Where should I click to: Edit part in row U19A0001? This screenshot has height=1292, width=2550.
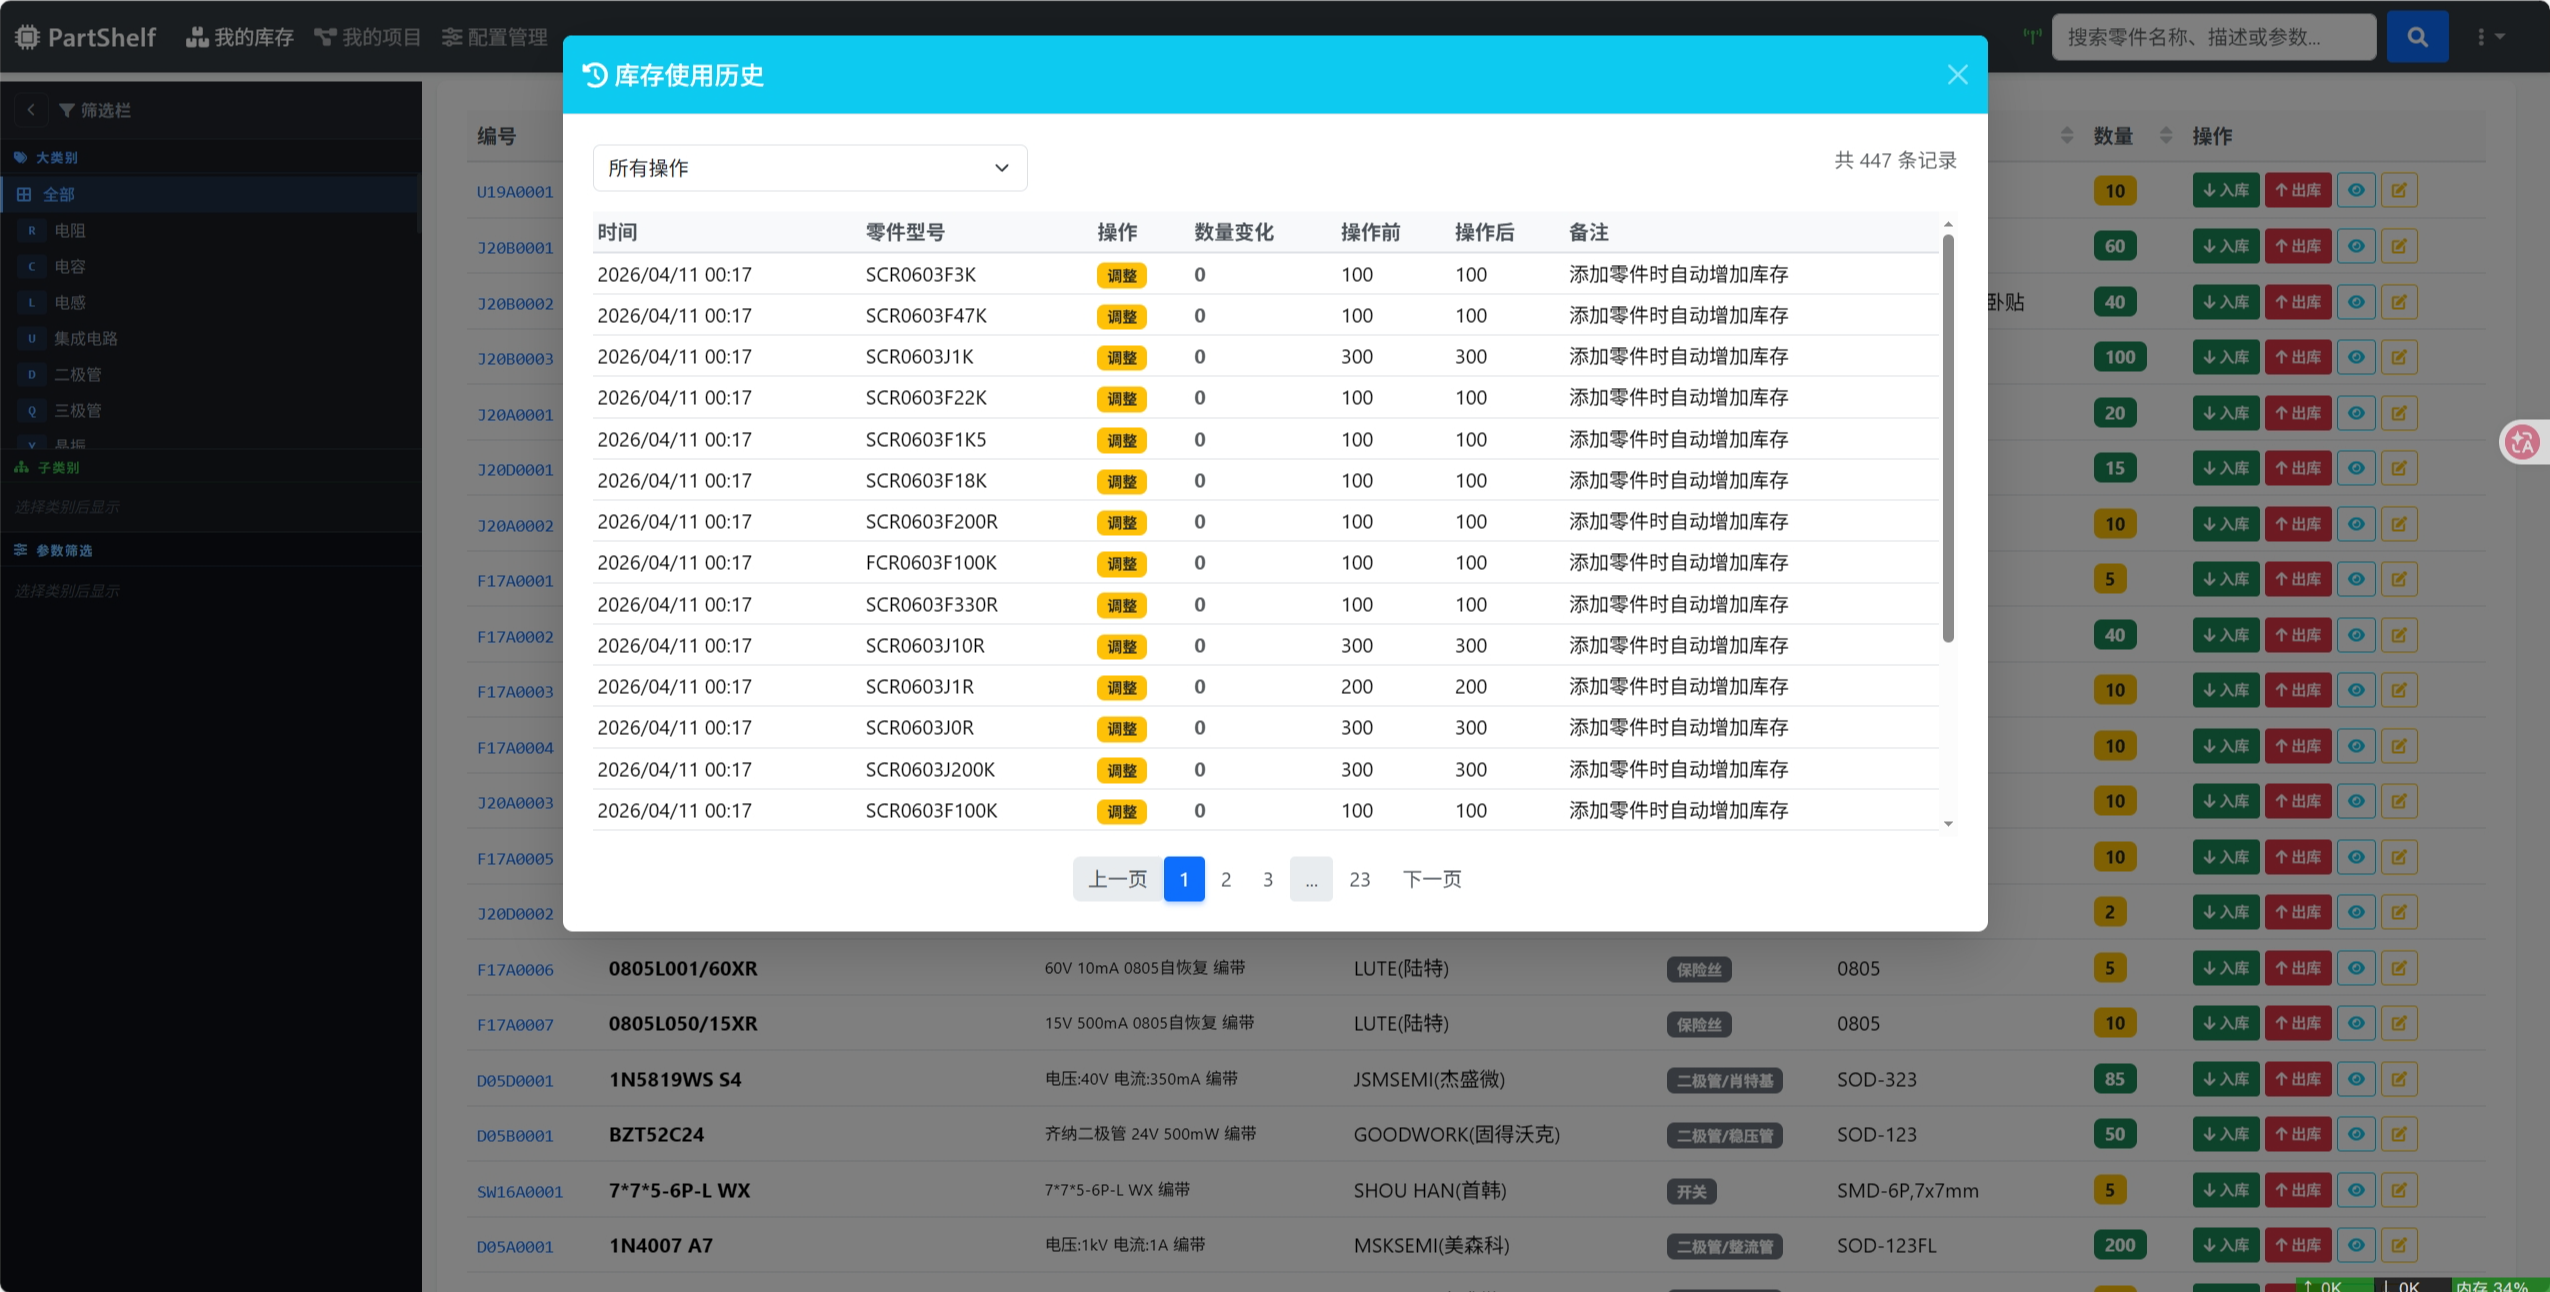[2399, 190]
